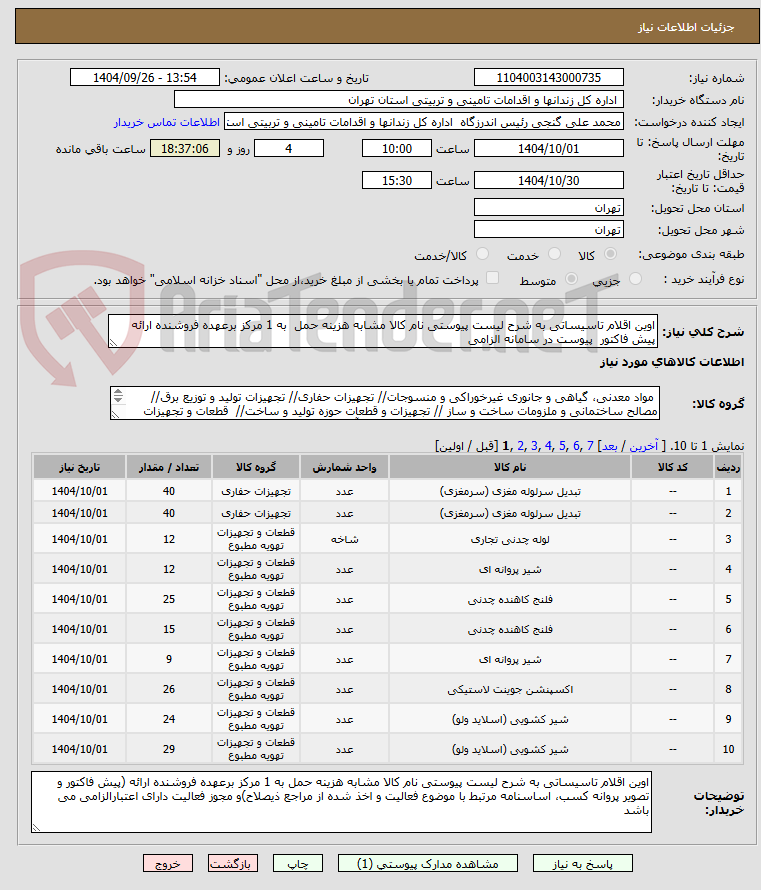Click the توضیحات خریدار text area
This screenshot has height=890, width=761.
(341, 802)
